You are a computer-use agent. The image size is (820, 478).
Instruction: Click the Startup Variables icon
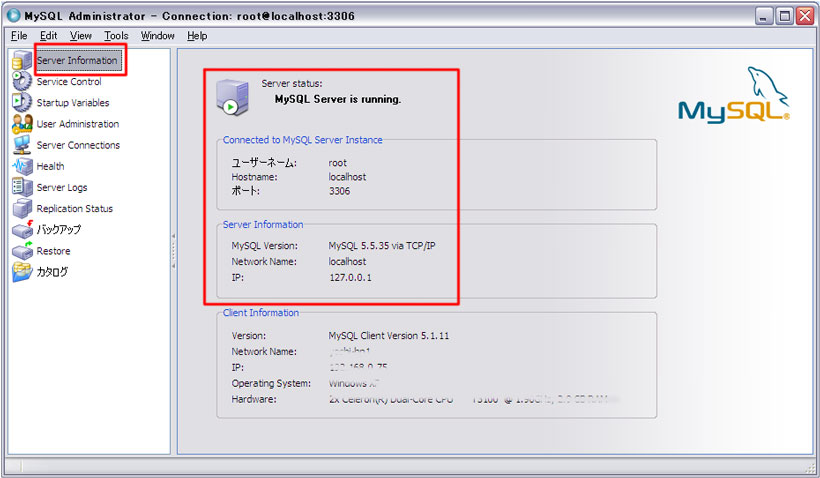pyautogui.click(x=21, y=102)
